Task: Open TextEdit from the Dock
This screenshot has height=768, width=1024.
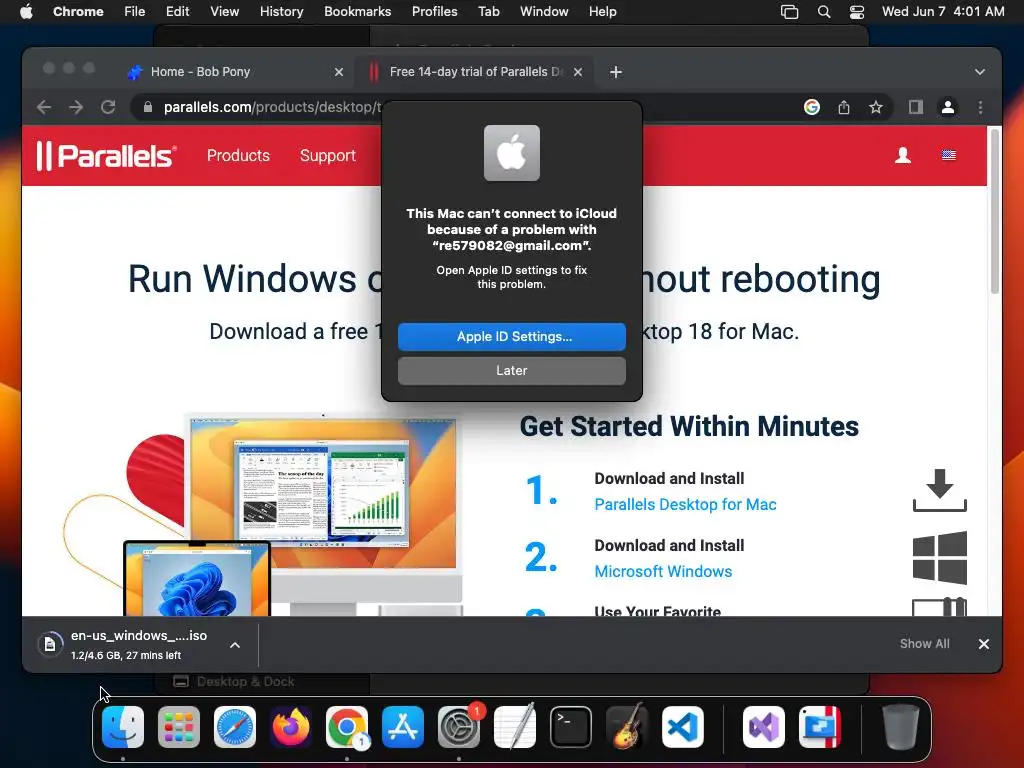Action: (515, 727)
